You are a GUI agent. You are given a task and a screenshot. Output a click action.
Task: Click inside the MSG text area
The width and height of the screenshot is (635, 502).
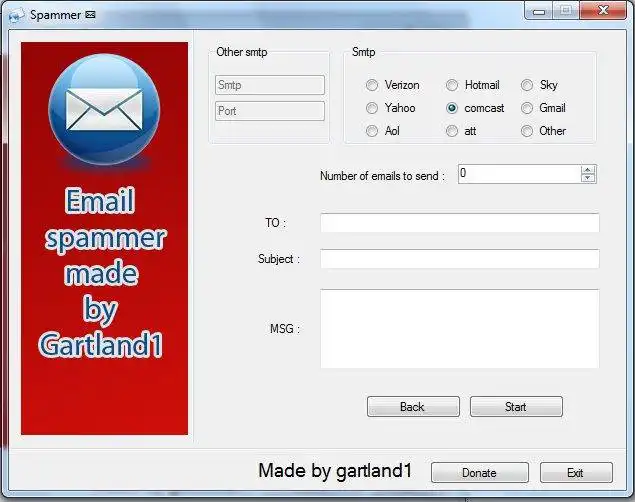(460, 329)
